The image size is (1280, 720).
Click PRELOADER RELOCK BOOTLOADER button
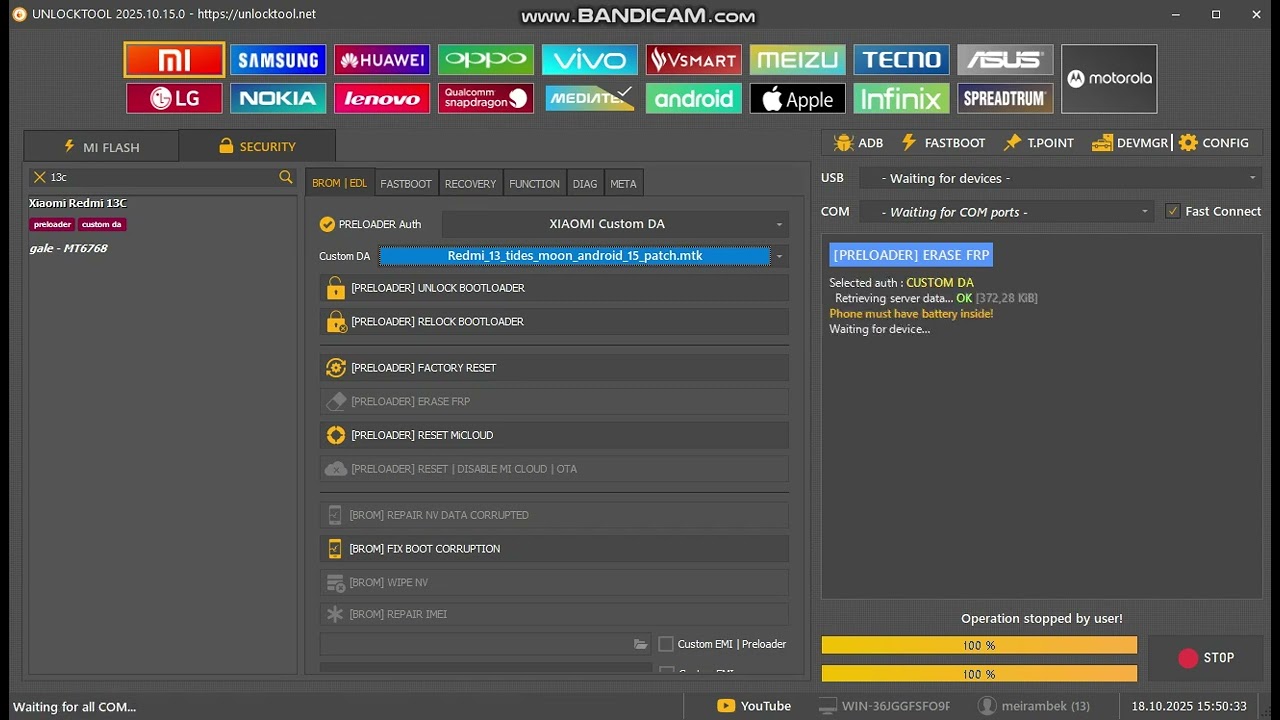pos(554,322)
